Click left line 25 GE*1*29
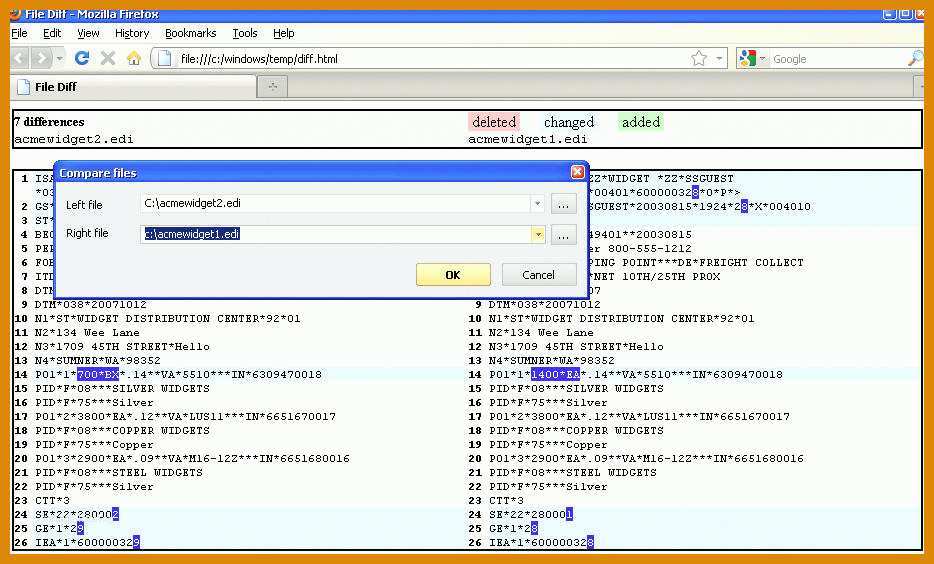 [x=59, y=528]
